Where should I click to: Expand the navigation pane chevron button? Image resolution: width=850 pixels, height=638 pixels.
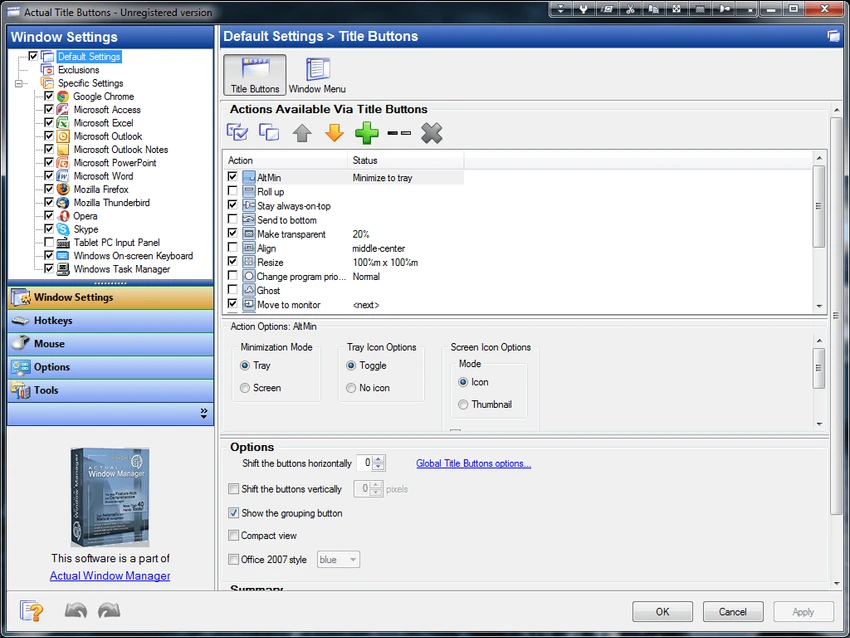(x=204, y=413)
